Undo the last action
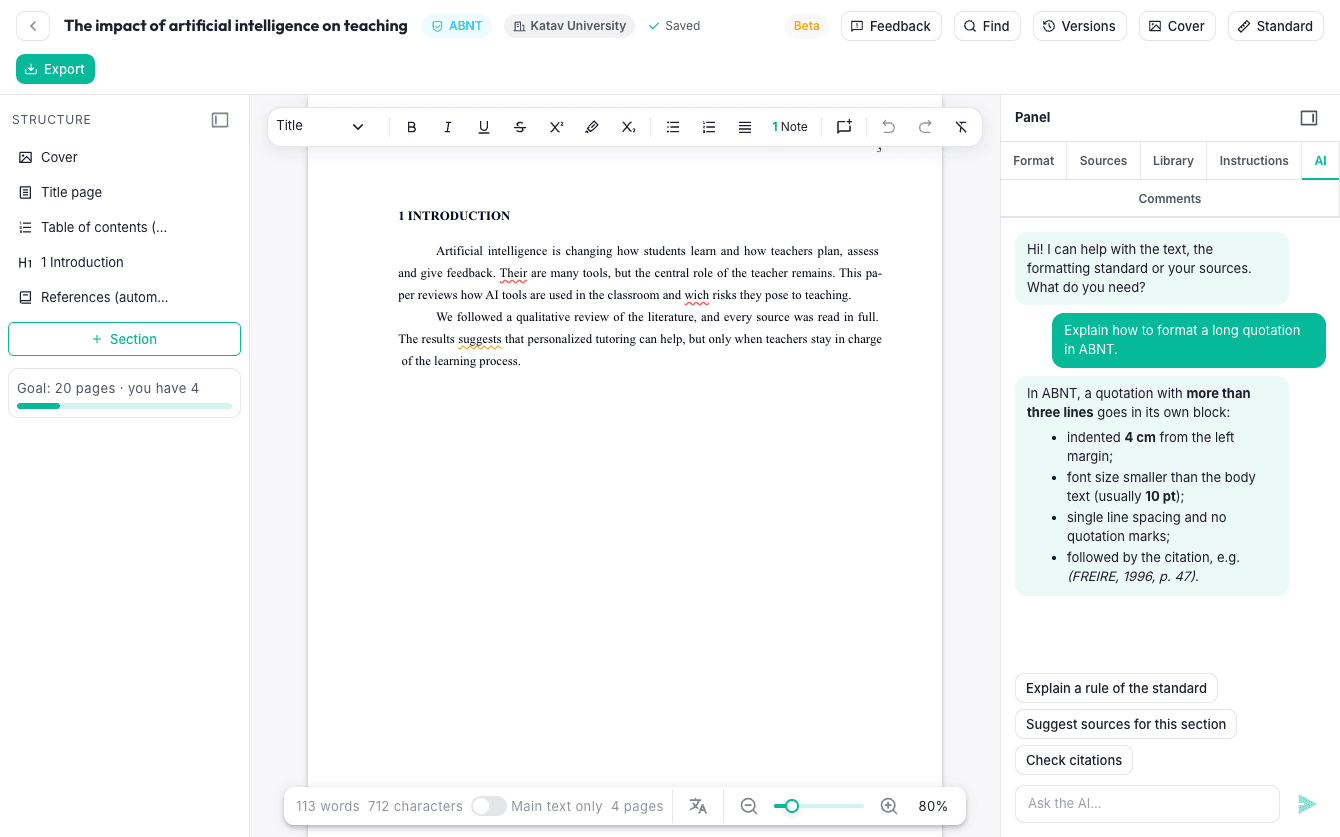Image resolution: width=1340 pixels, height=837 pixels. coord(888,127)
